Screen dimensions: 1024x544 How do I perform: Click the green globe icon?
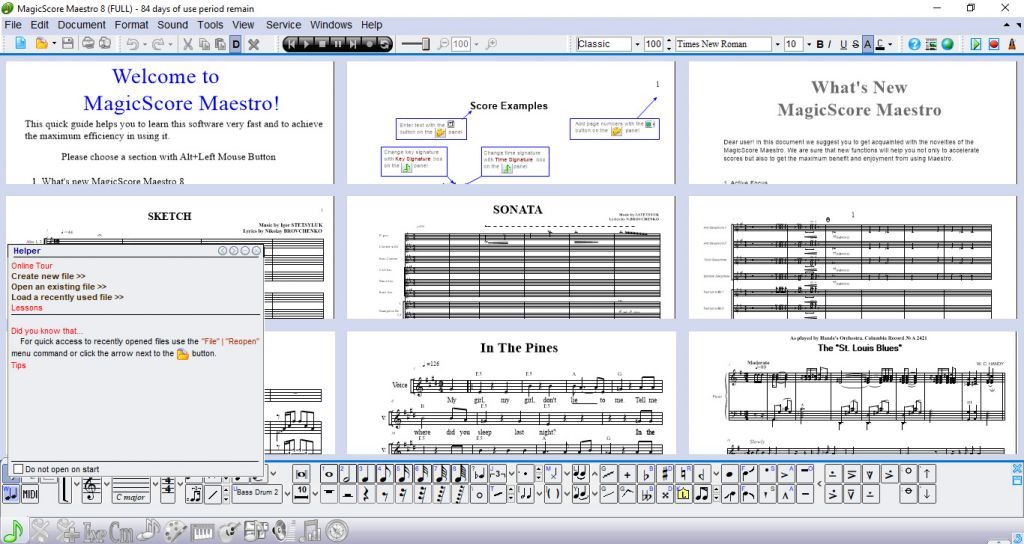point(947,44)
